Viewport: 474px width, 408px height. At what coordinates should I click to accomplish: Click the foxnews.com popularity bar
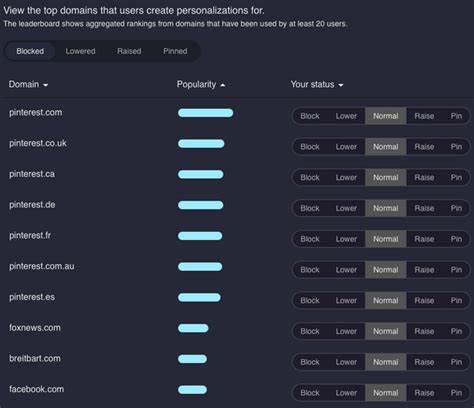point(193,328)
